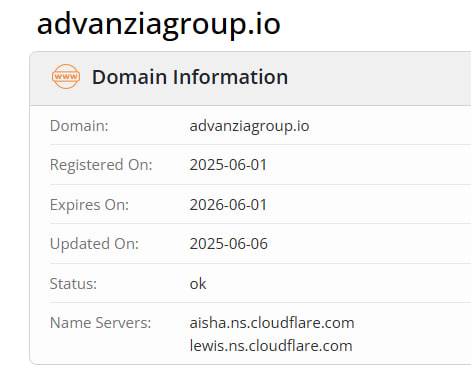
Task: Click the Name Servers: label
Action: 100,323
